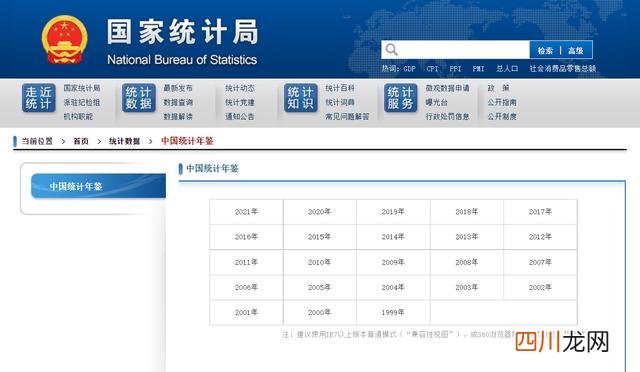640x372 pixels.
Task: Open the 2016年 yearbook
Action: (246, 237)
